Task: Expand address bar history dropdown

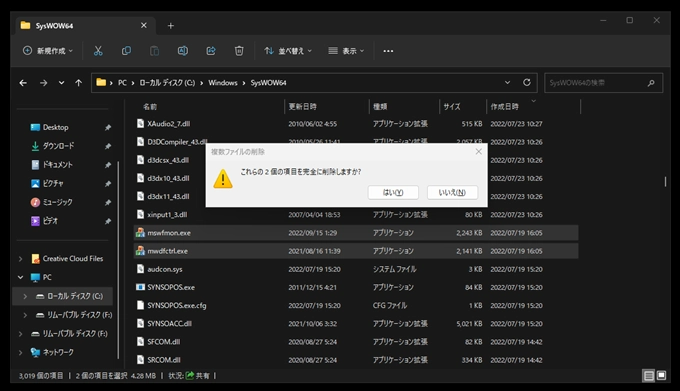Action: pos(507,82)
